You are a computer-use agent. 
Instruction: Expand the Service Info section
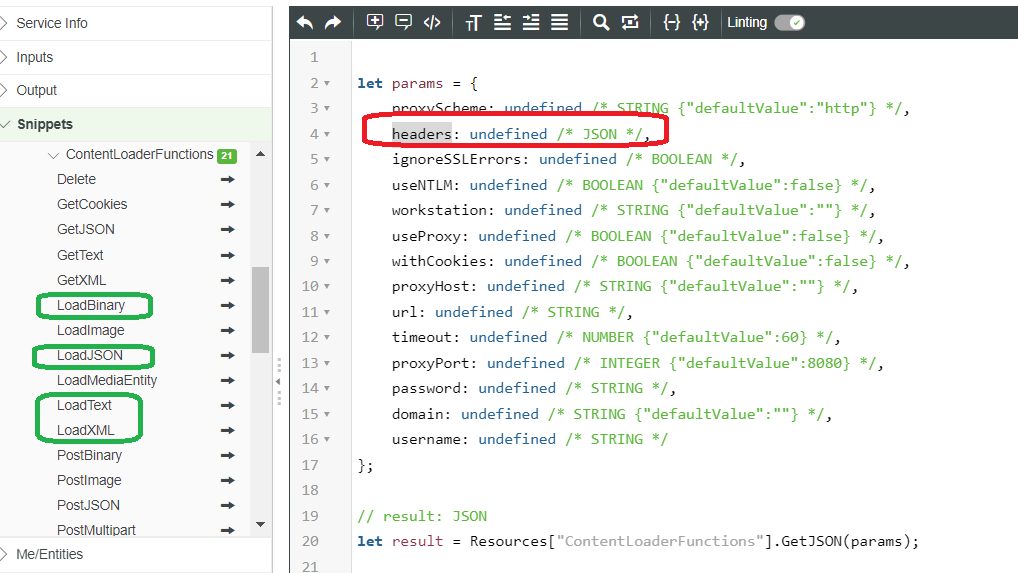52,23
